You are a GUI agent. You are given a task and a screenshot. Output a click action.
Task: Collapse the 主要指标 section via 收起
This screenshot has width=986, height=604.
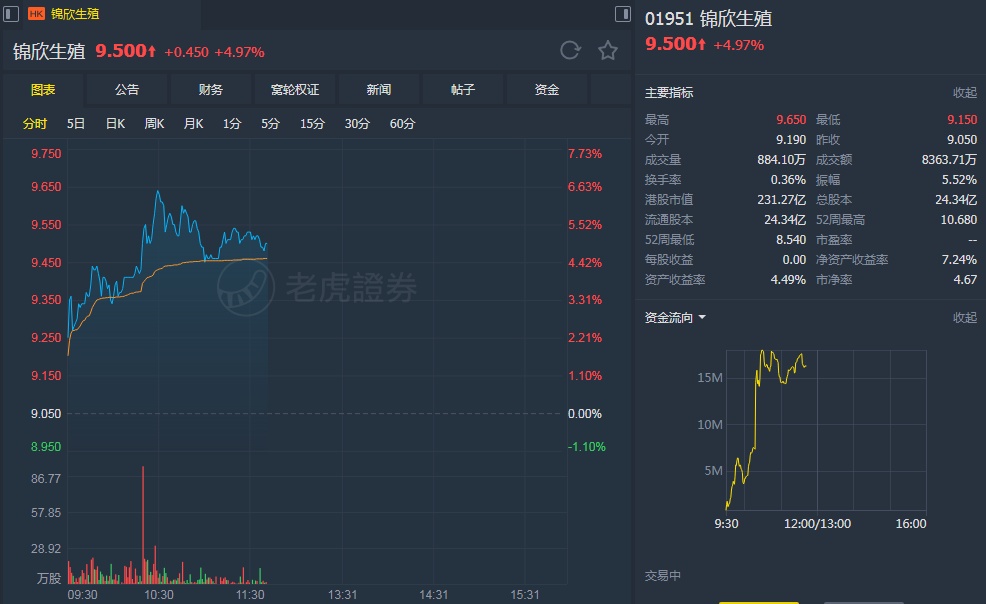click(x=964, y=93)
